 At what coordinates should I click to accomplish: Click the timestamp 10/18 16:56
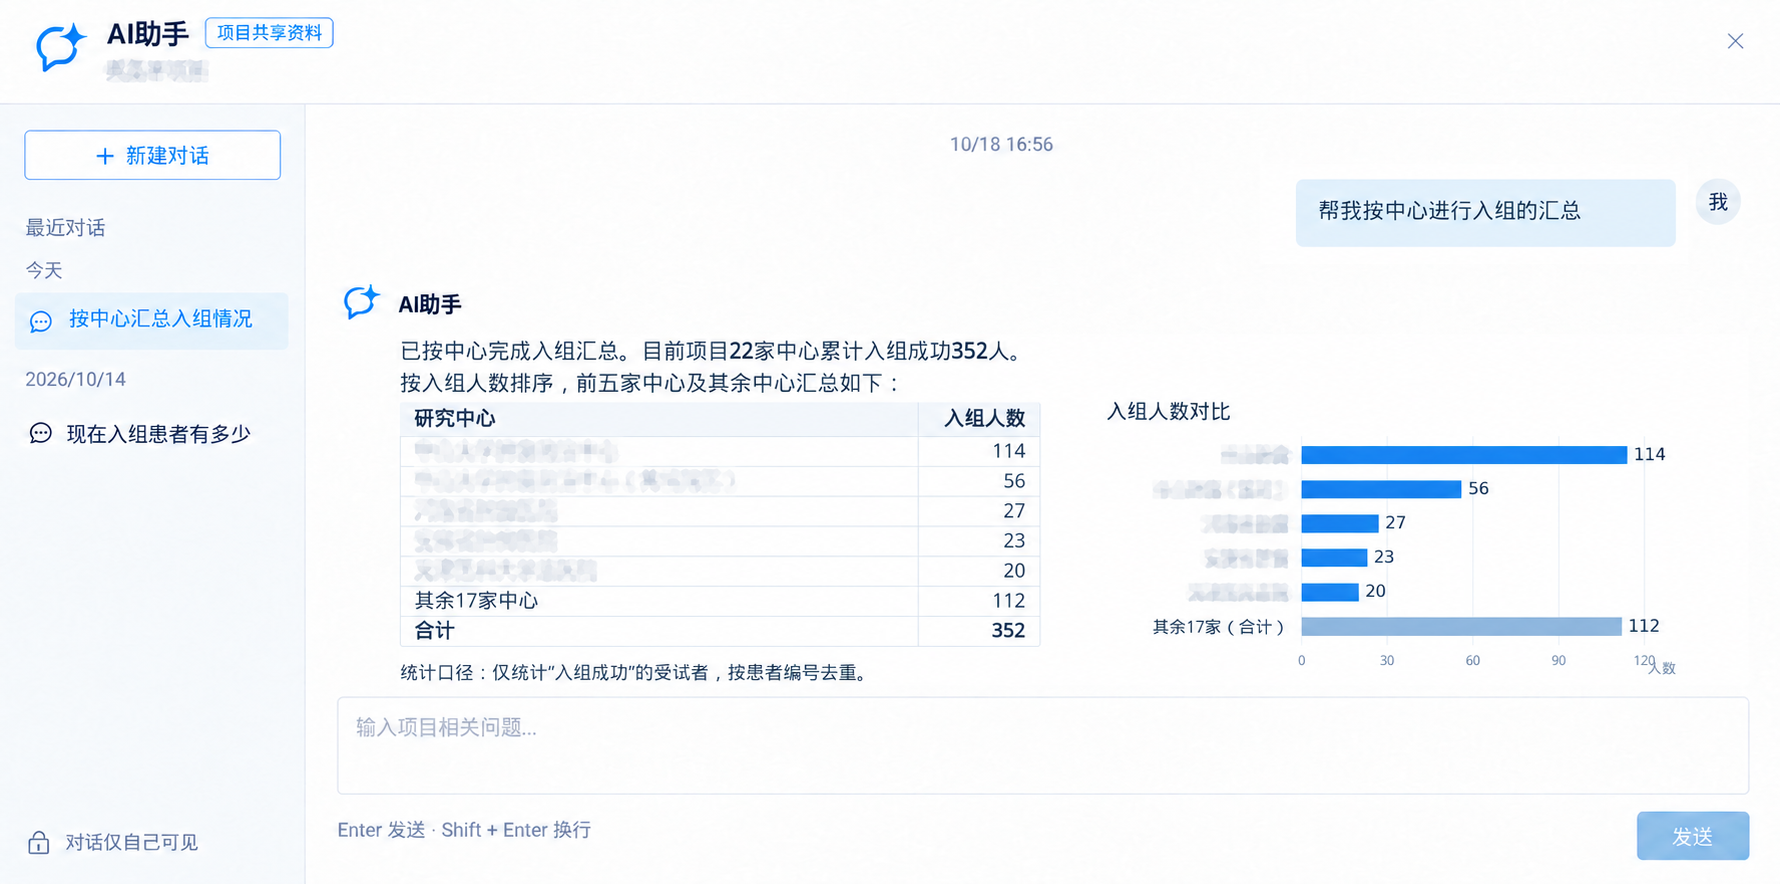tap(1001, 145)
